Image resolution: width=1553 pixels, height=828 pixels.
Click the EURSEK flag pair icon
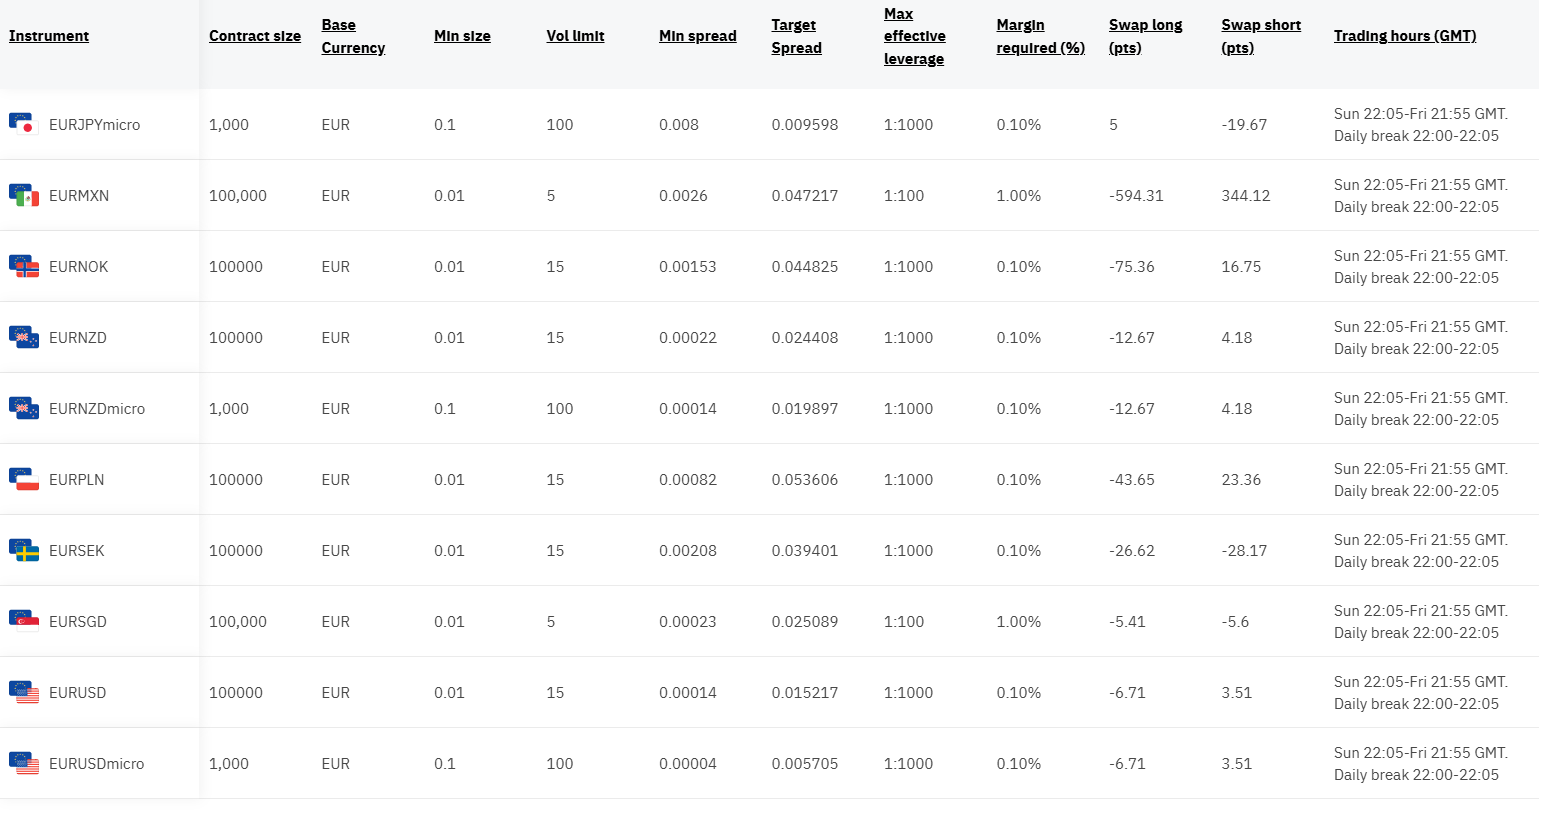(x=23, y=550)
